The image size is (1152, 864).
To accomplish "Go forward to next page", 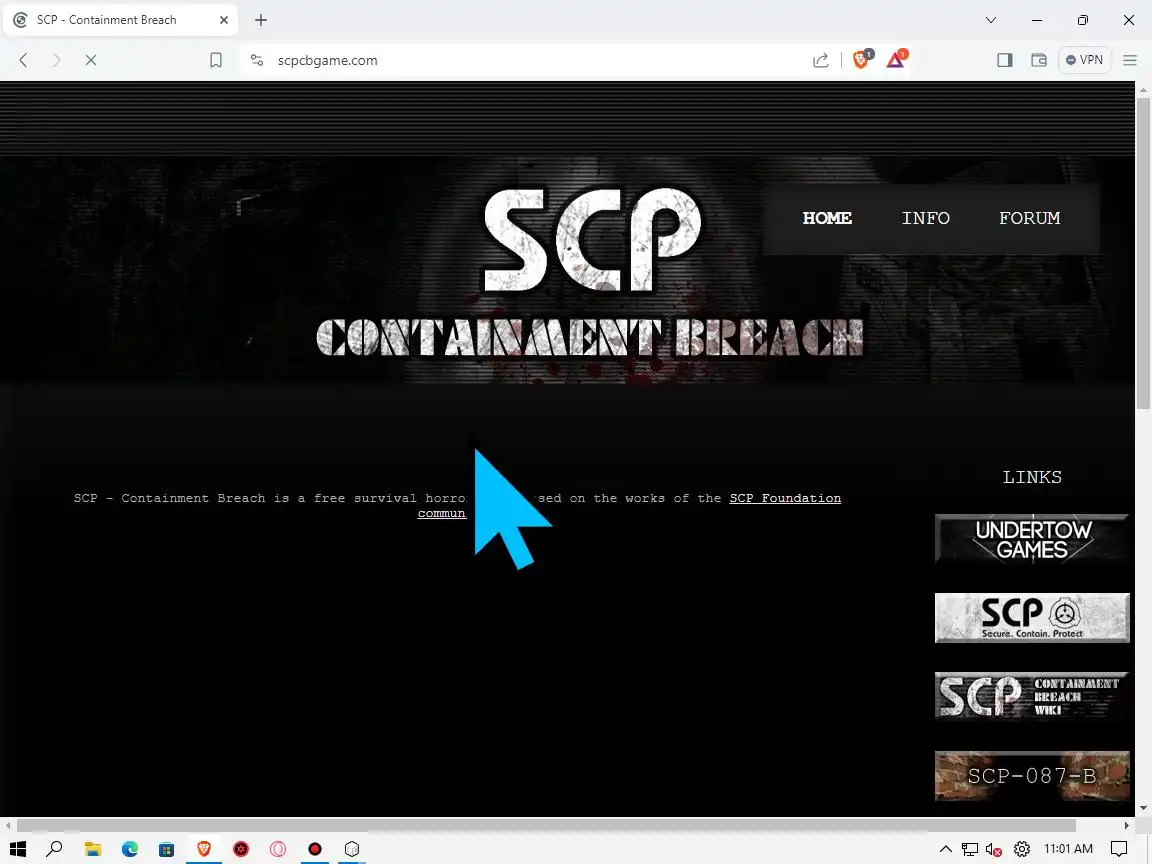I will click(57, 60).
